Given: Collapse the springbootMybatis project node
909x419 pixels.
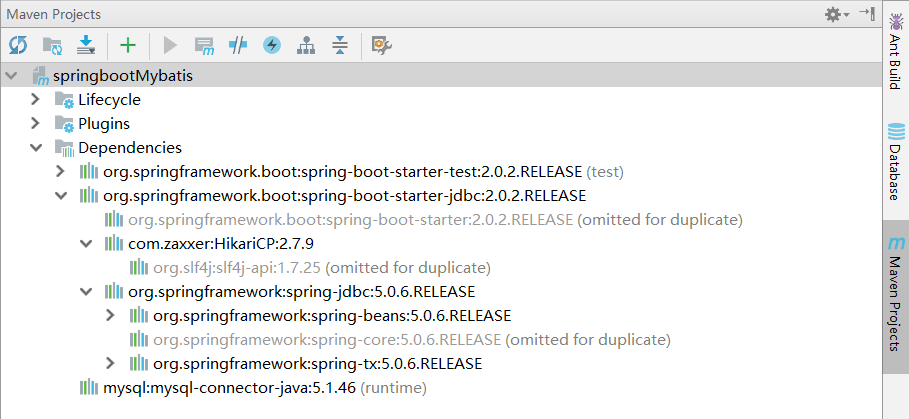Looking at the screenshot, I should 11,75.
